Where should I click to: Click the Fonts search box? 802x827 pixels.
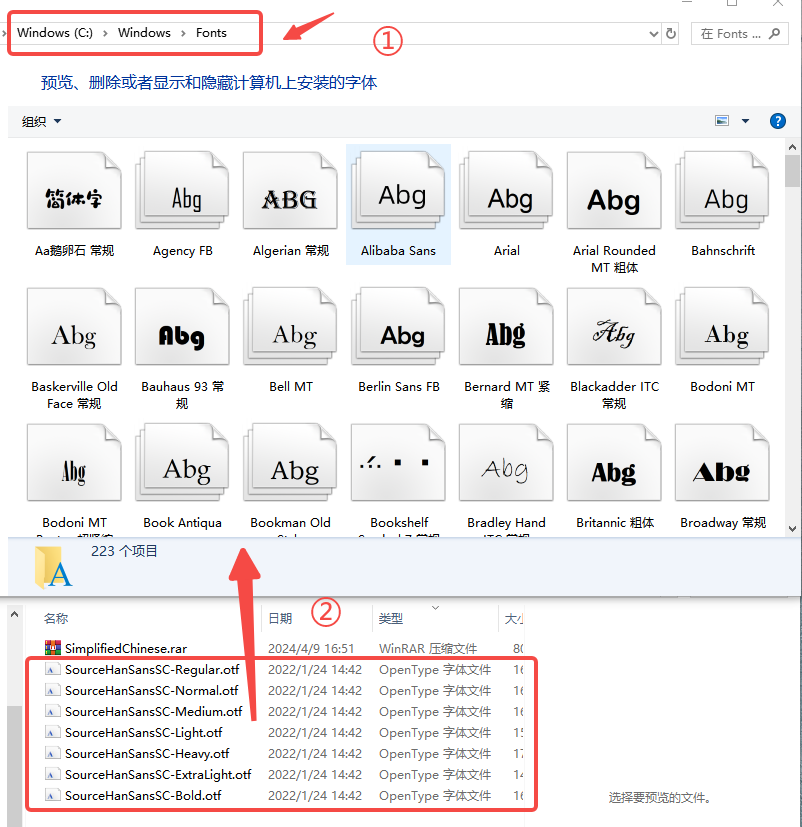pos(740,34)
